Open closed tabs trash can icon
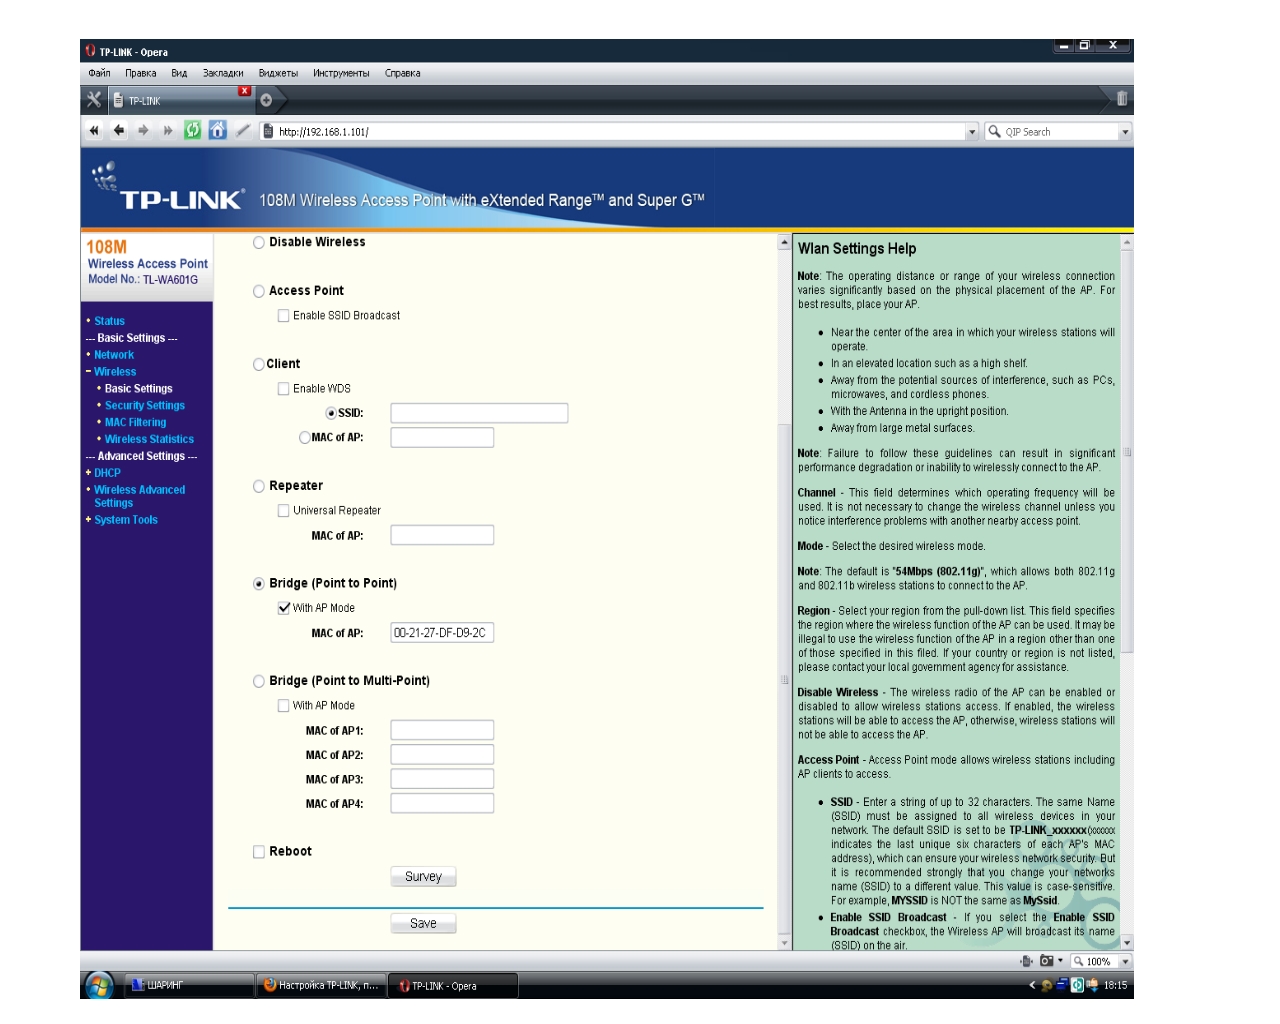This screenshot has height=1024, width=1280. click(x=1122, y=98)
